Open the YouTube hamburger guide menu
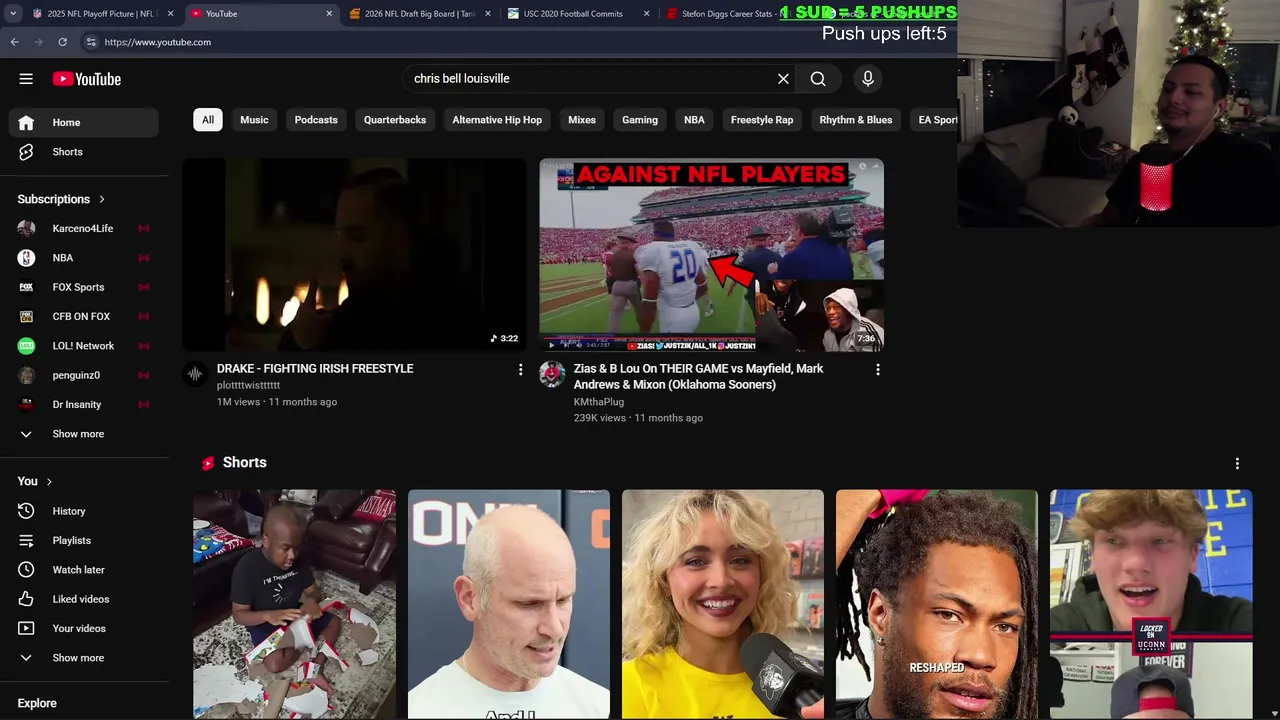The image size is (1280, 720). click(26, 79)
